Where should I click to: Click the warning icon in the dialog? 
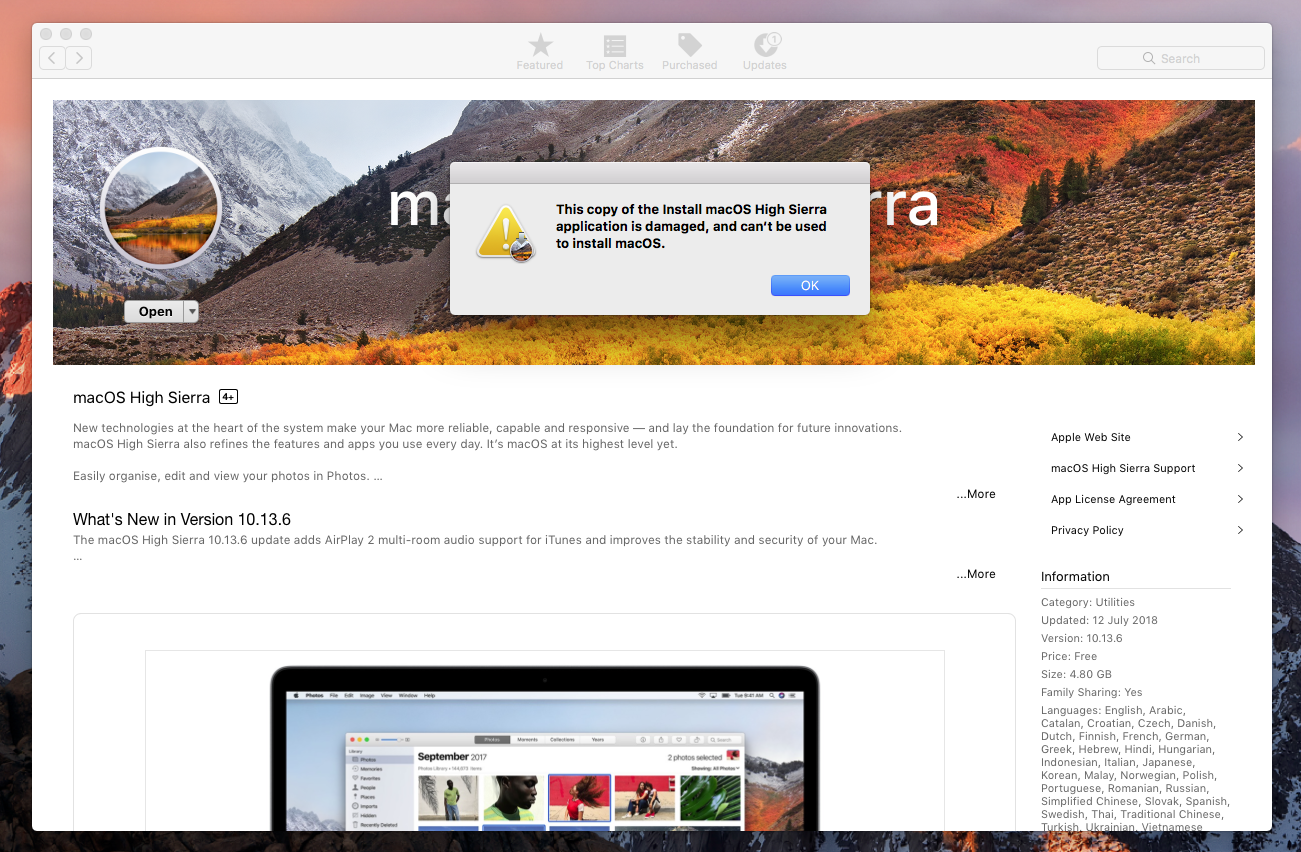tap(506, 234)
